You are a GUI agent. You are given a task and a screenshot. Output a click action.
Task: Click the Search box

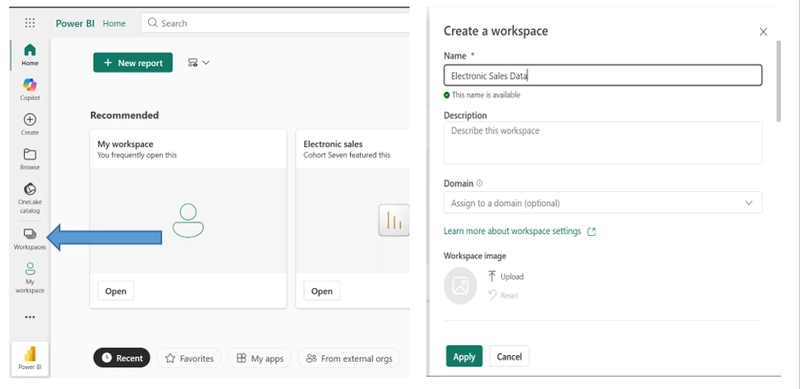(x=276, y=23)
